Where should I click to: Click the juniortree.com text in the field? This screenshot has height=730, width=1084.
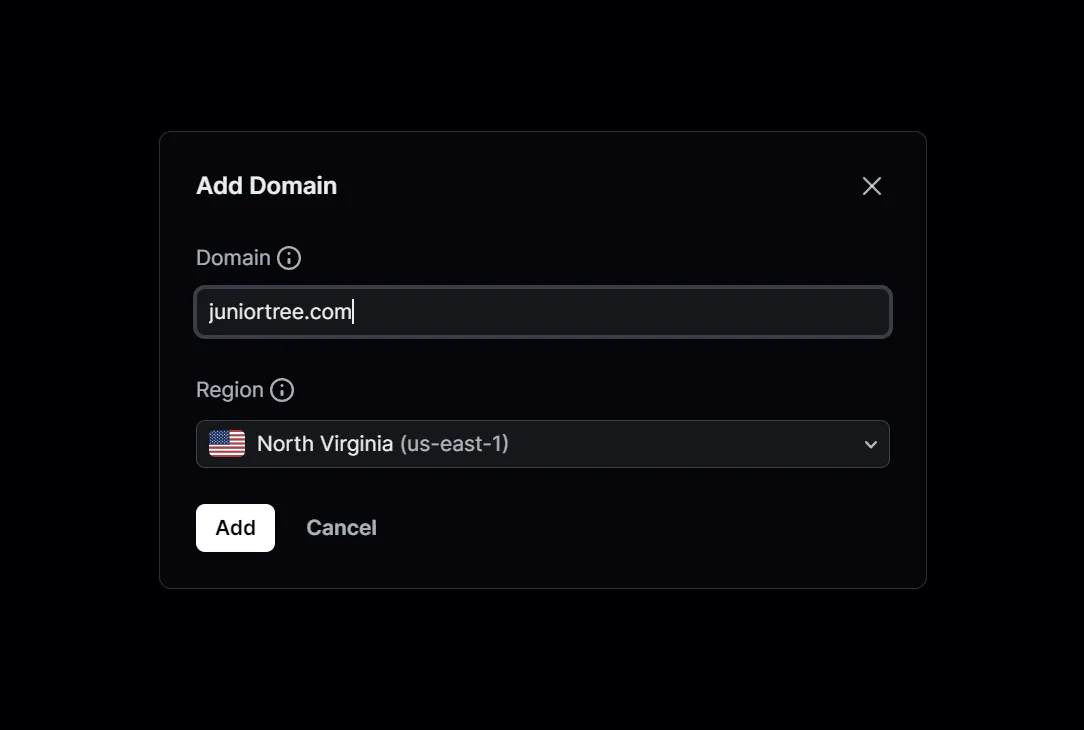pyautogui.click(x=280, y=312)
